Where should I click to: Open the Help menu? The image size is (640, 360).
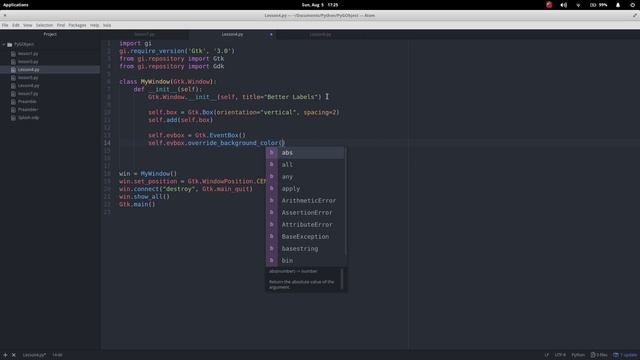pos(94,25)
